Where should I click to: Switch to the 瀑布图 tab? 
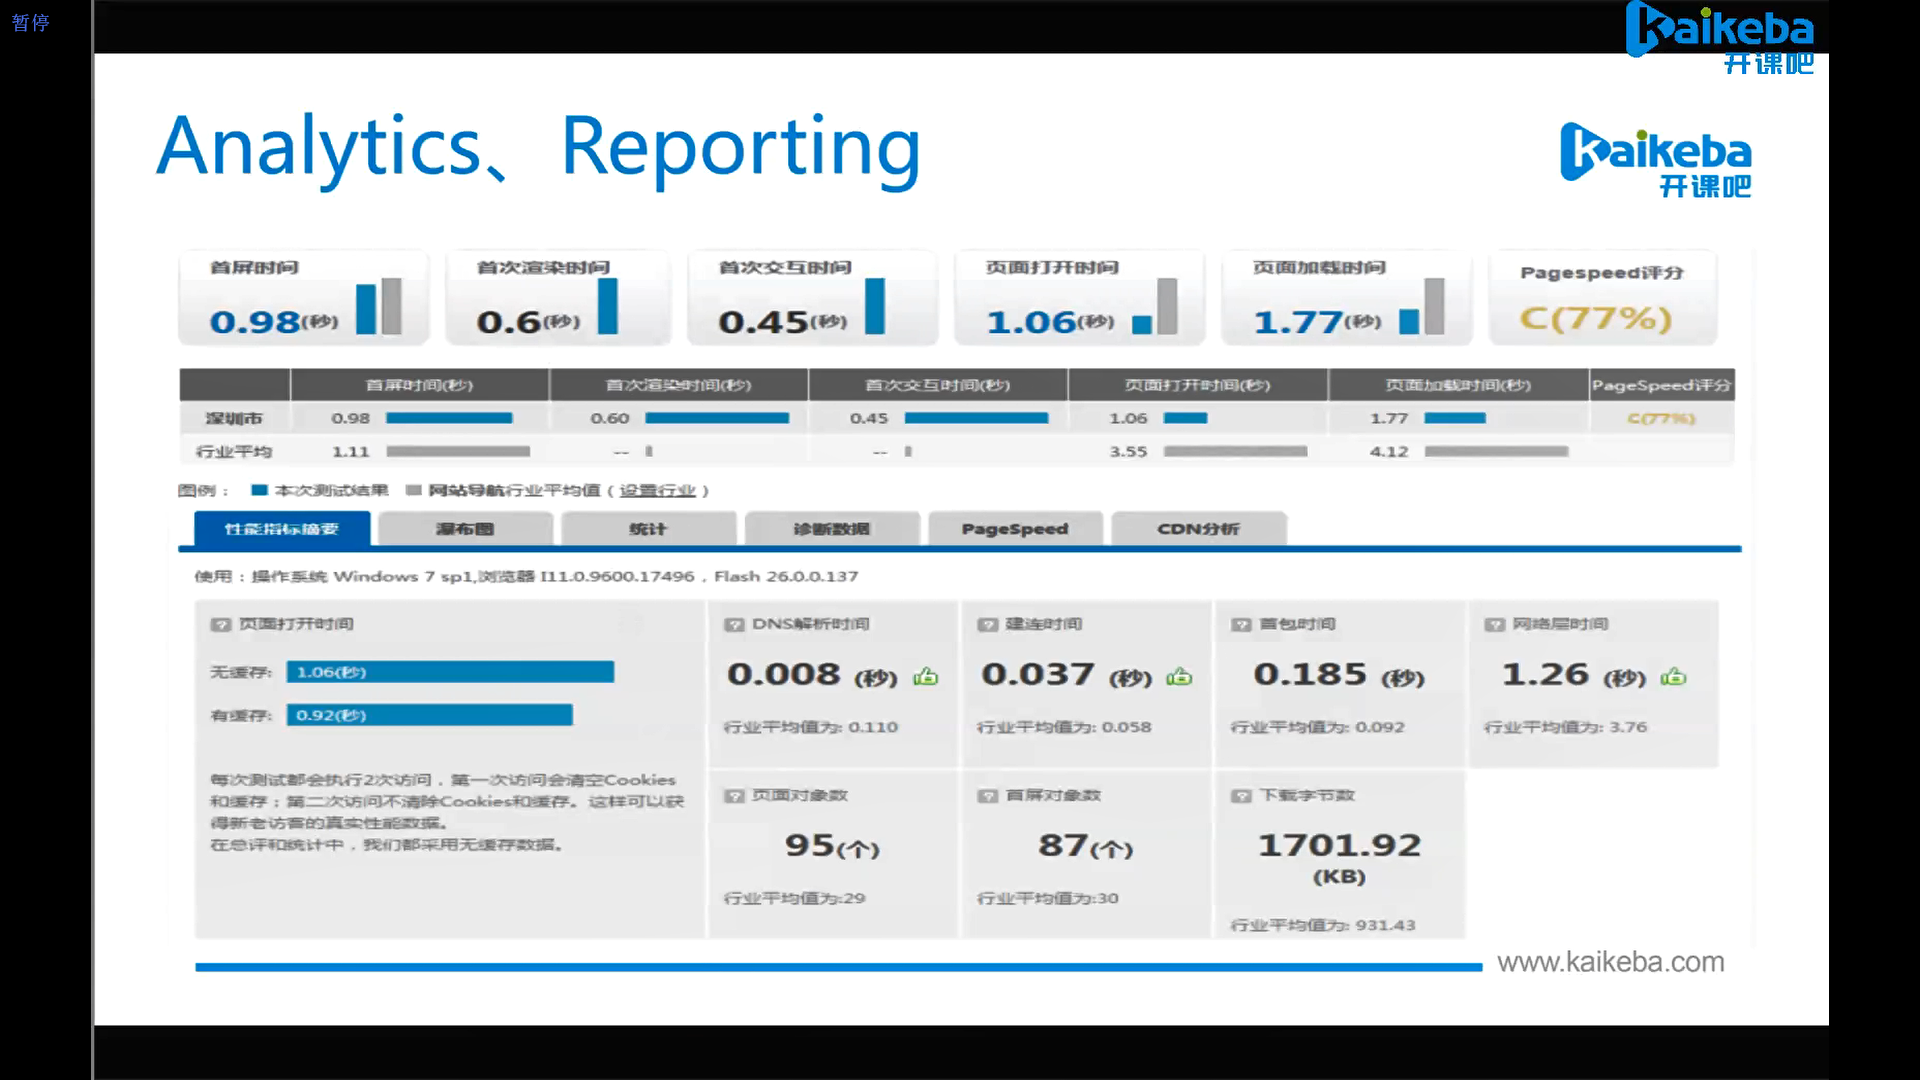(x=465, y=529)
